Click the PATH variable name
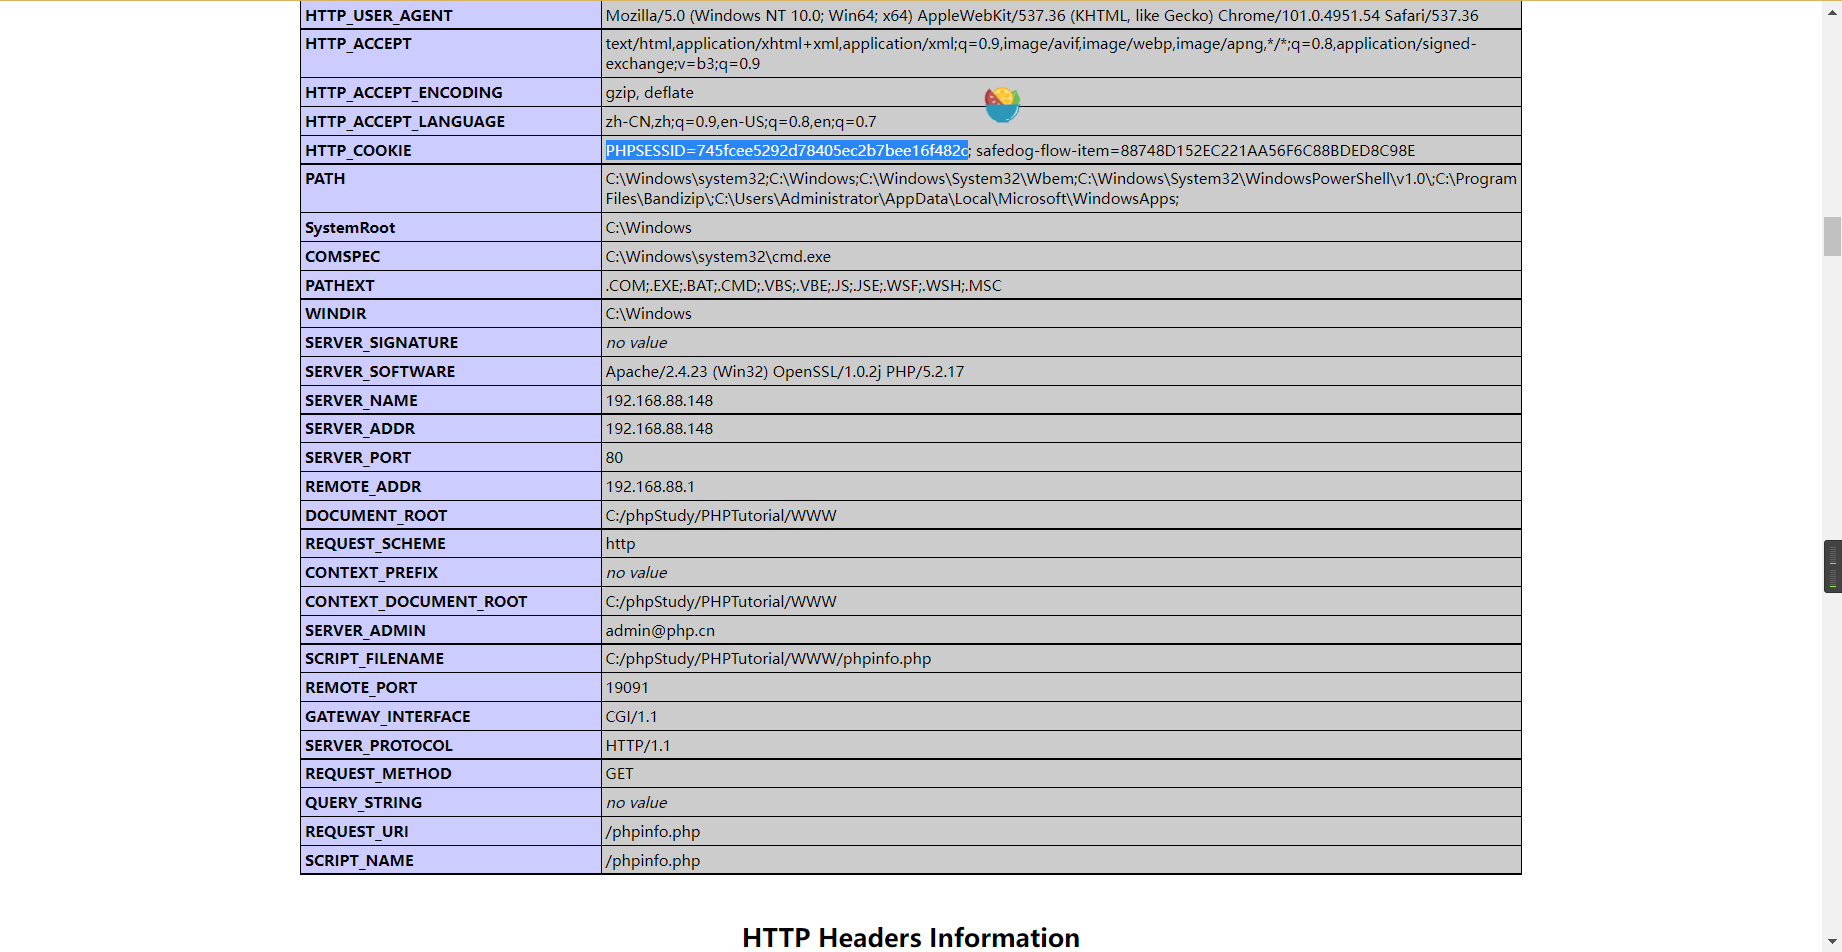The height and width of the screenshot is (952, 1842). tap(325, 178)
